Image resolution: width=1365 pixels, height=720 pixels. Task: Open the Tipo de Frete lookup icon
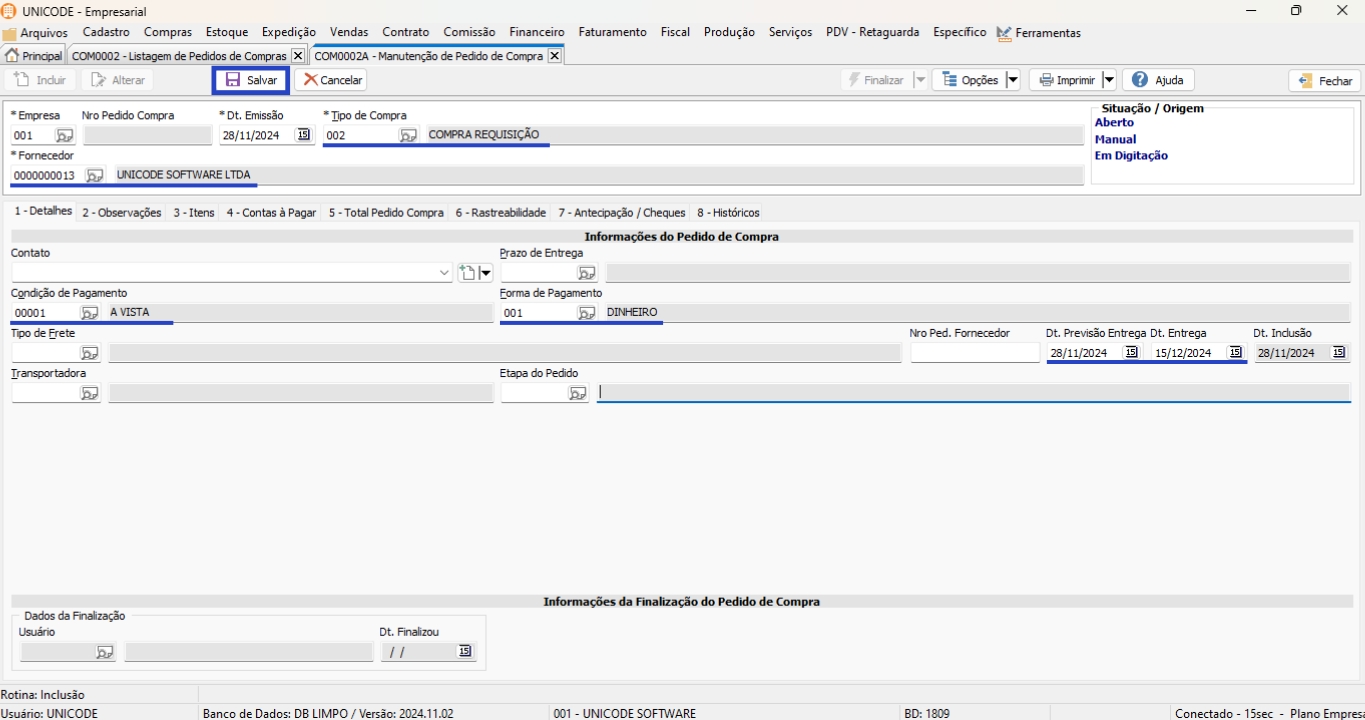click(x=90, y=353)
